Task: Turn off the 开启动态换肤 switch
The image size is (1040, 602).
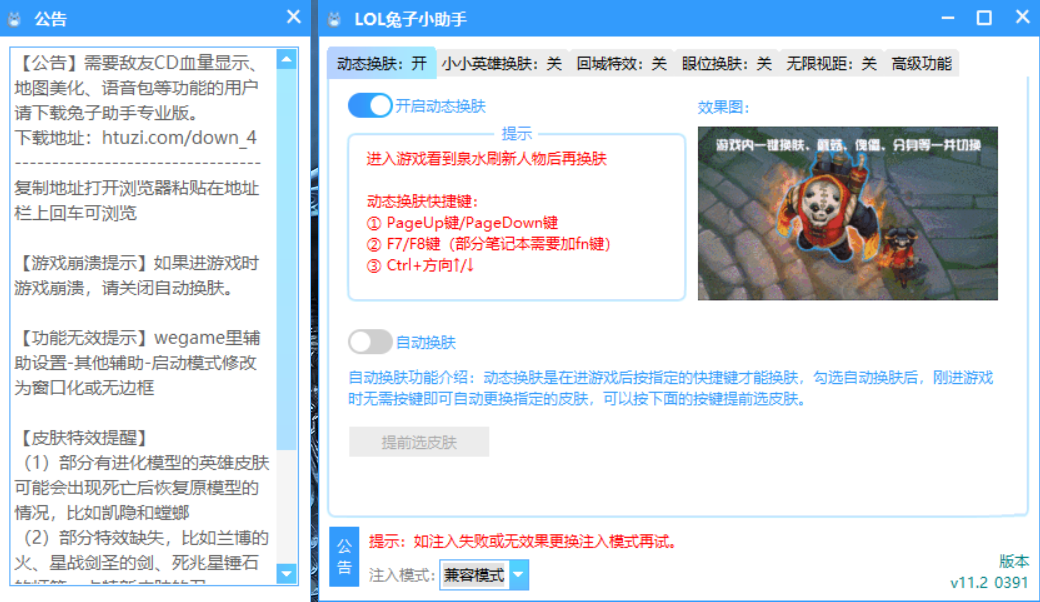Action: coord(371,105)
